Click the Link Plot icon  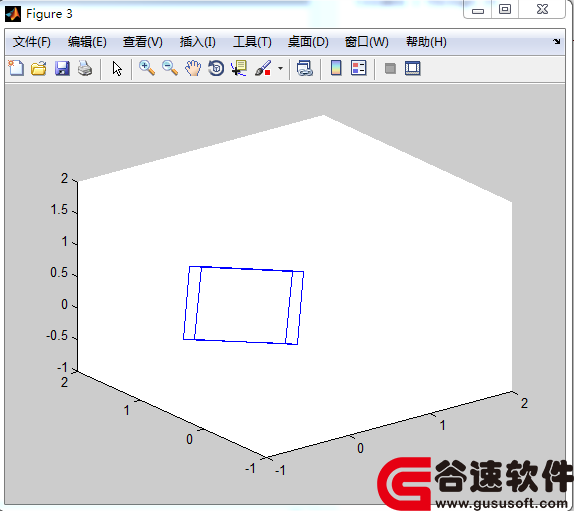coord(305,68)
